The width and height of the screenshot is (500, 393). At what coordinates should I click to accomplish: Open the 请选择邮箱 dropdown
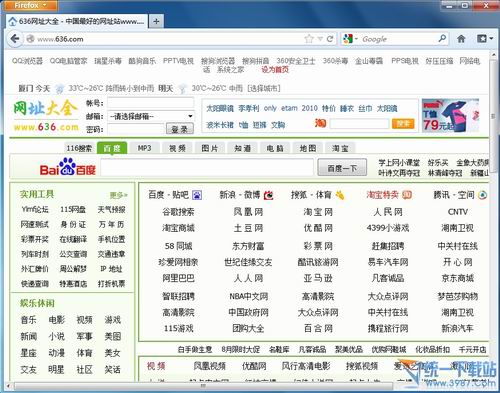[x=150, y=116]
